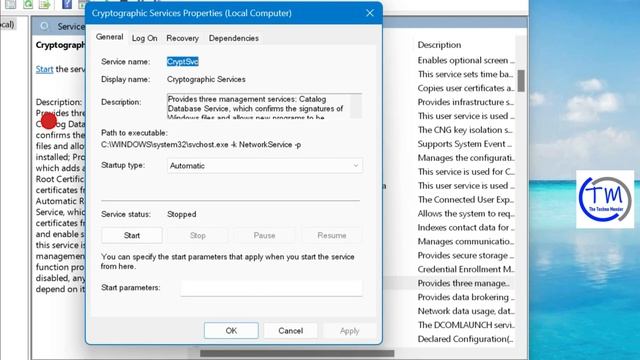Select the row 'Provides infrastructure s..'
Screen dimensions: 640x360
click(465, 102)
